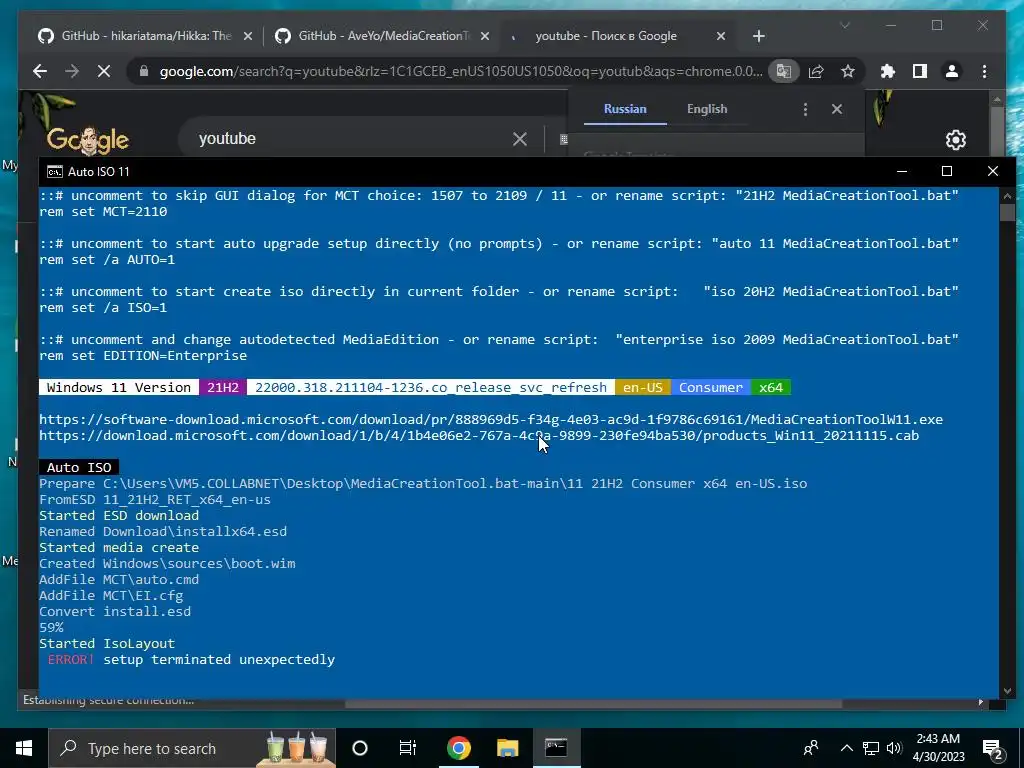
Task: Open Chrome tab search dropdown arrow
Action: tap(844, 25)
